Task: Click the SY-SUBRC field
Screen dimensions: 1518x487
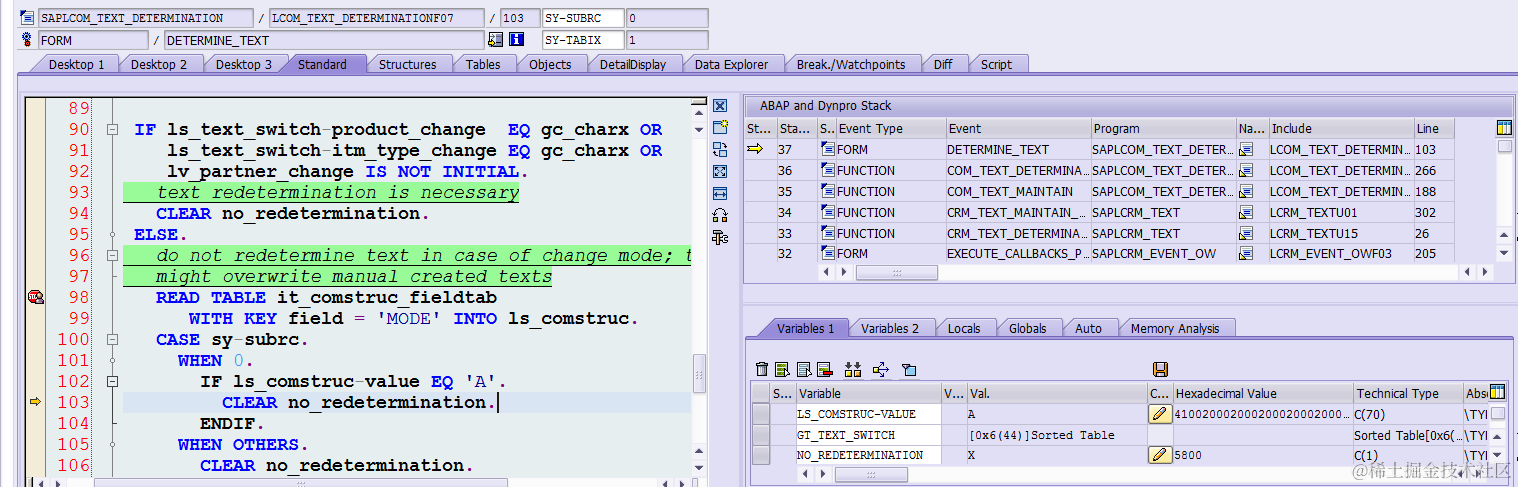Action: click(583, 18)
